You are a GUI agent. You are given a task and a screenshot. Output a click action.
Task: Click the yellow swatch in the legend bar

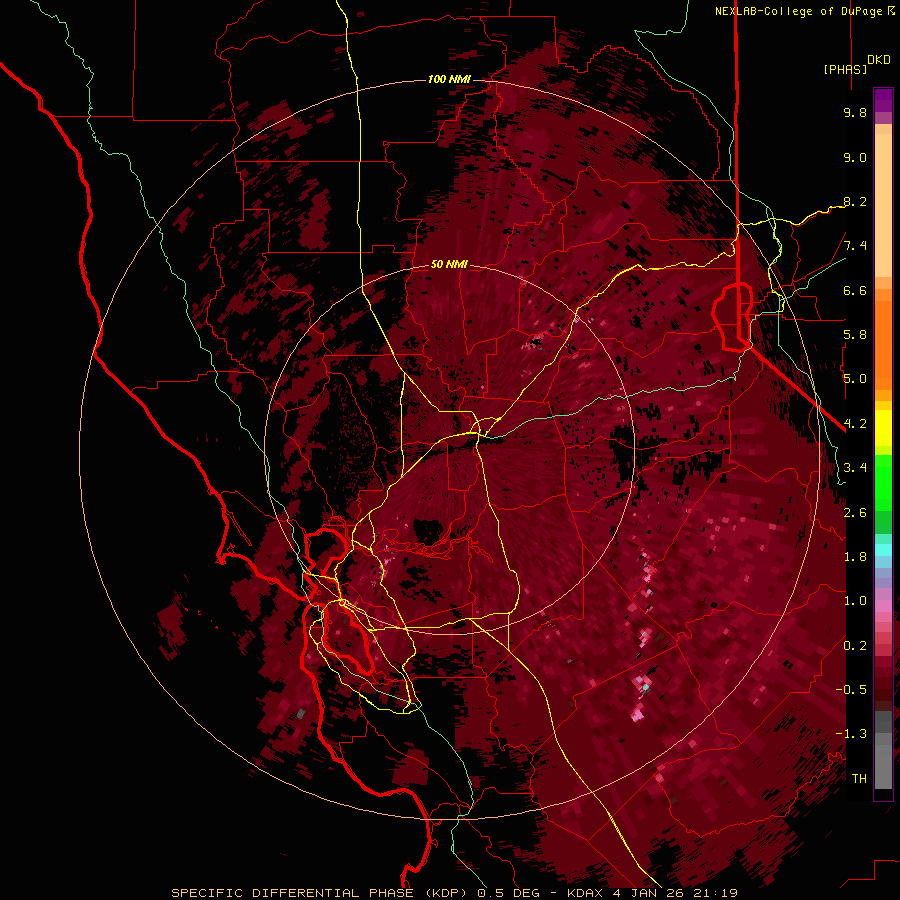(x=883, y=428)
